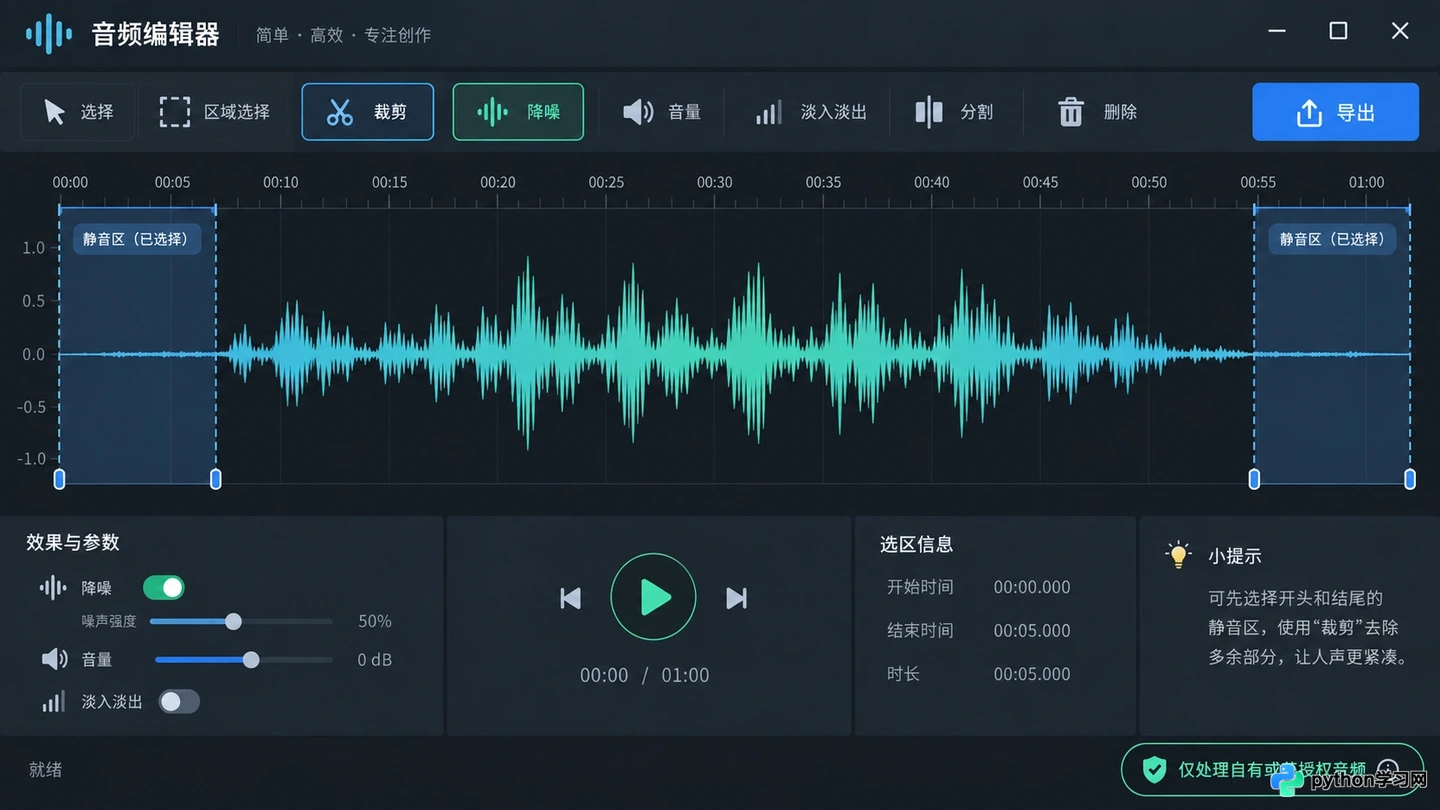Image resolution: width=1440 pixels, height=810 pixels.
Task: Click the 00:45 mark on the timeline ruler
Action: pyautogui.click(x=1040, y=182)
